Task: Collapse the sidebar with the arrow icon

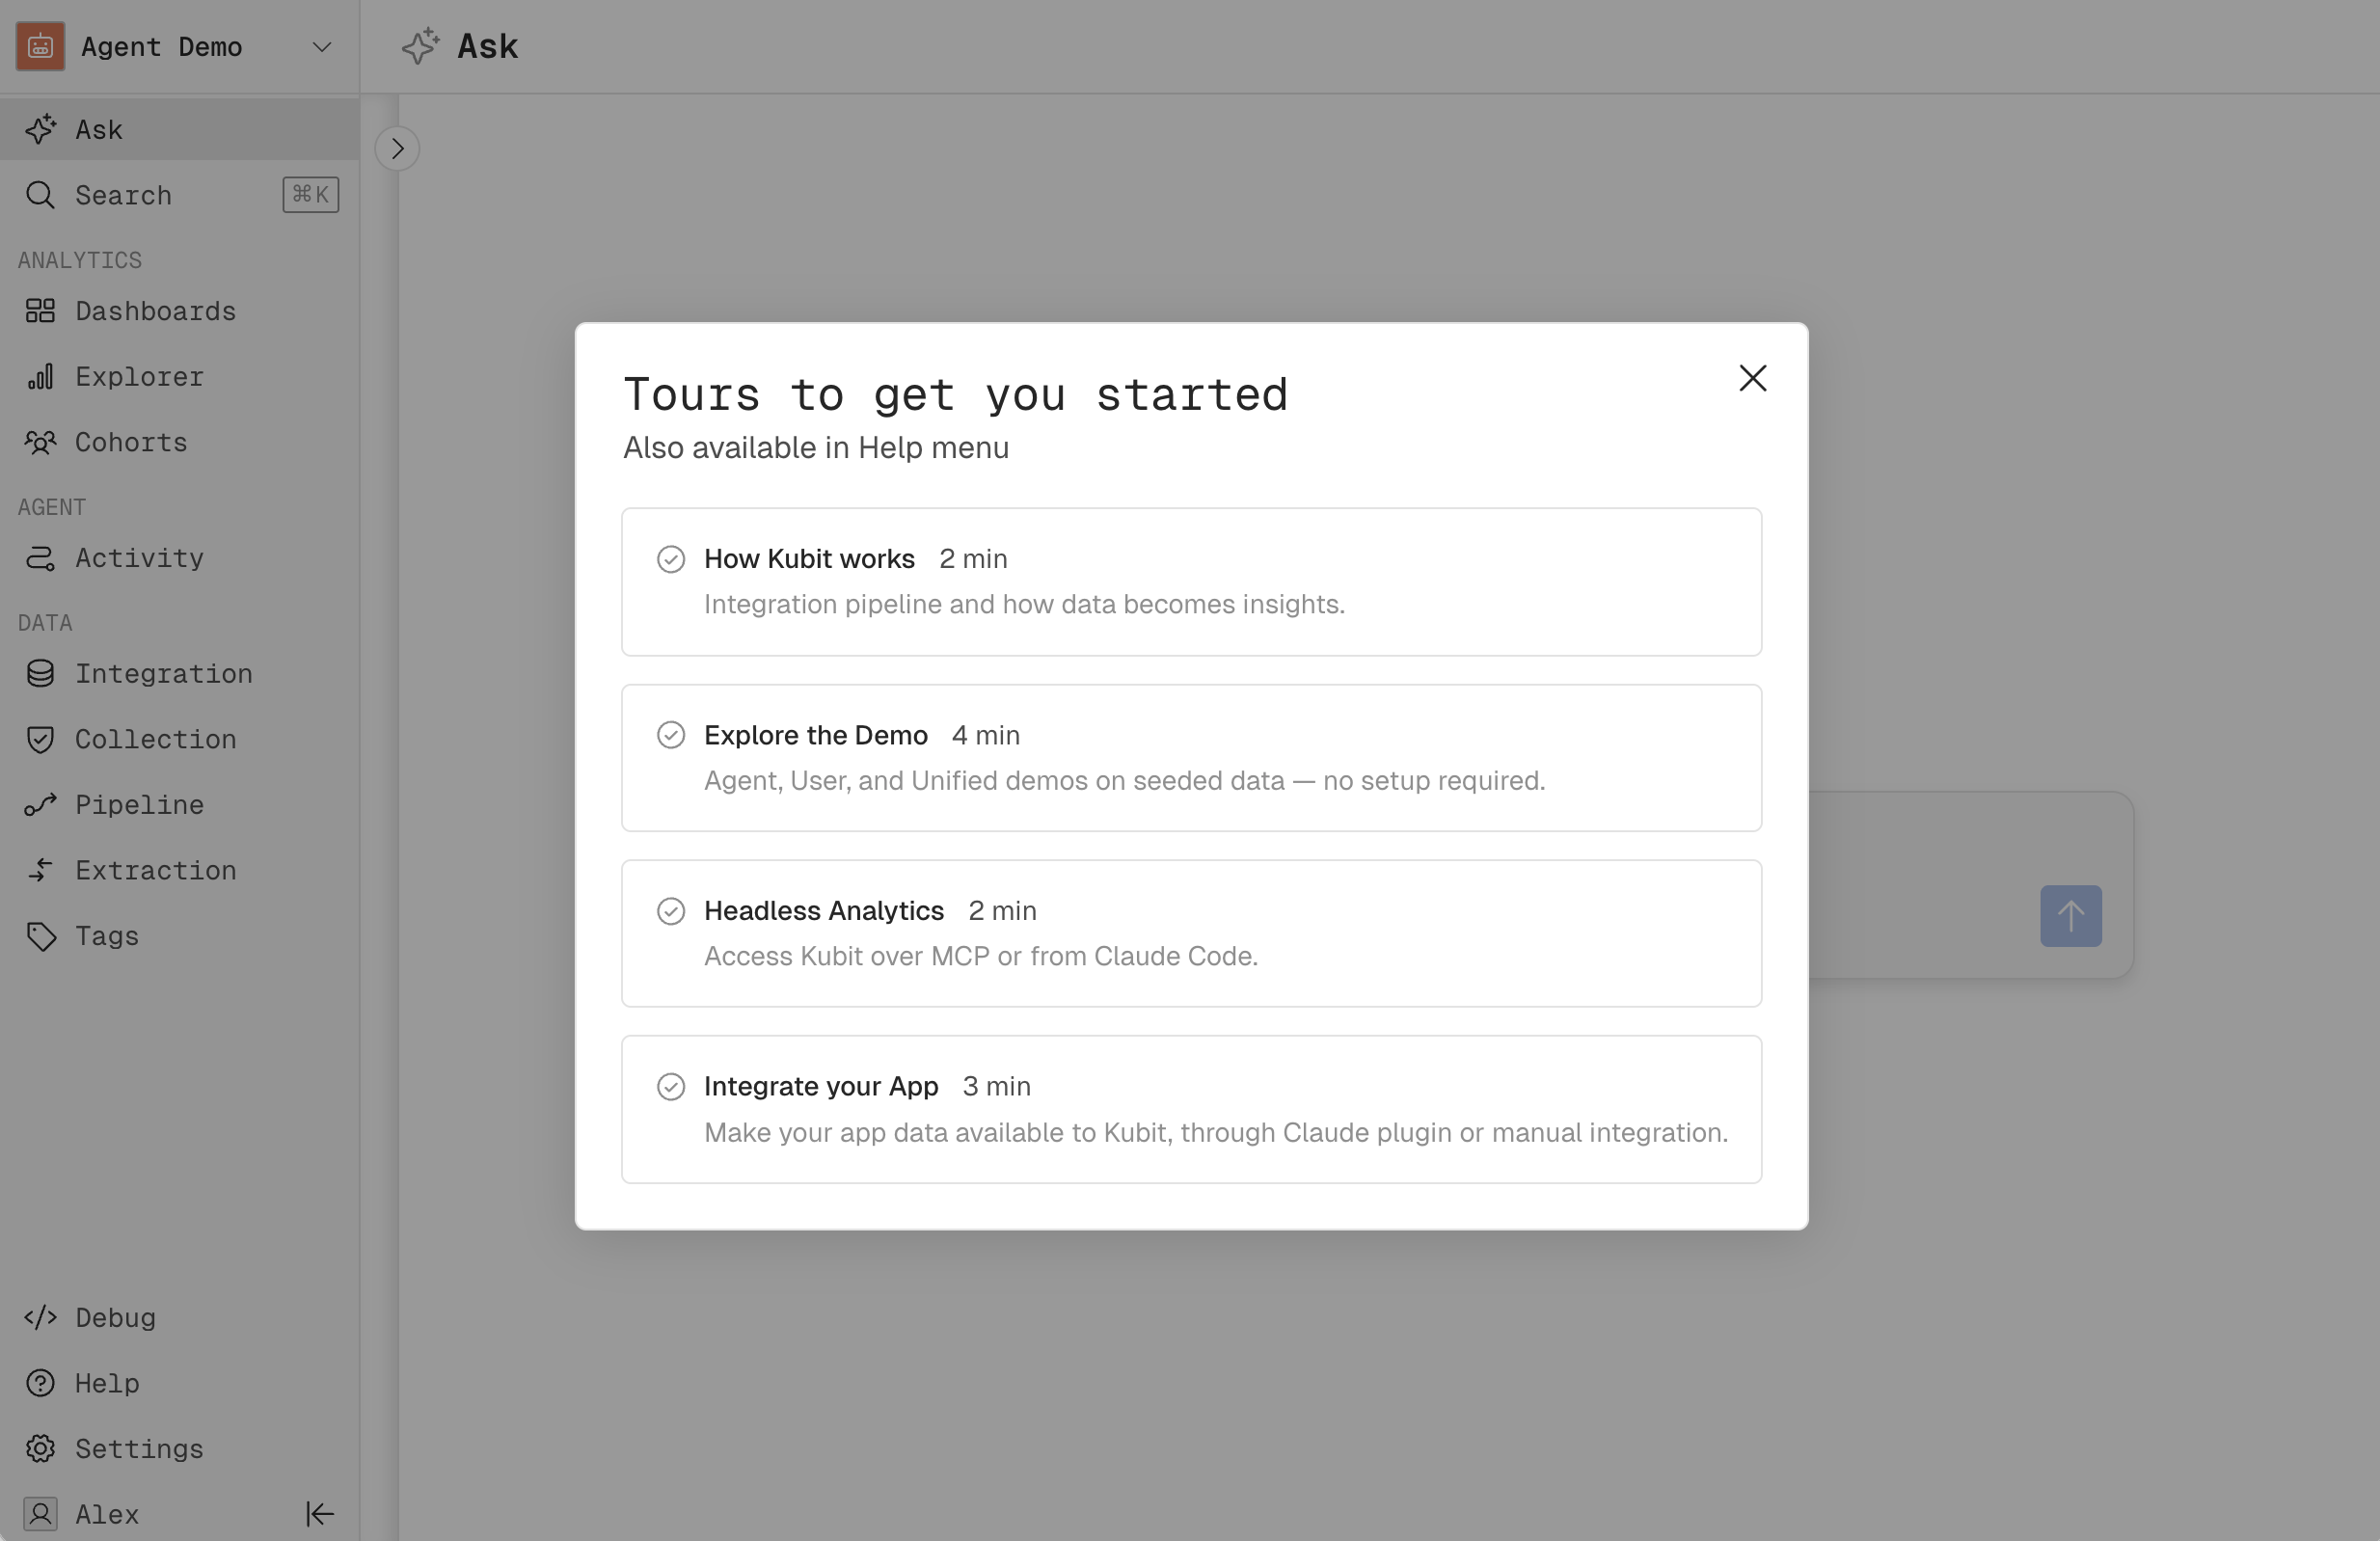Action: [320, 1514]
